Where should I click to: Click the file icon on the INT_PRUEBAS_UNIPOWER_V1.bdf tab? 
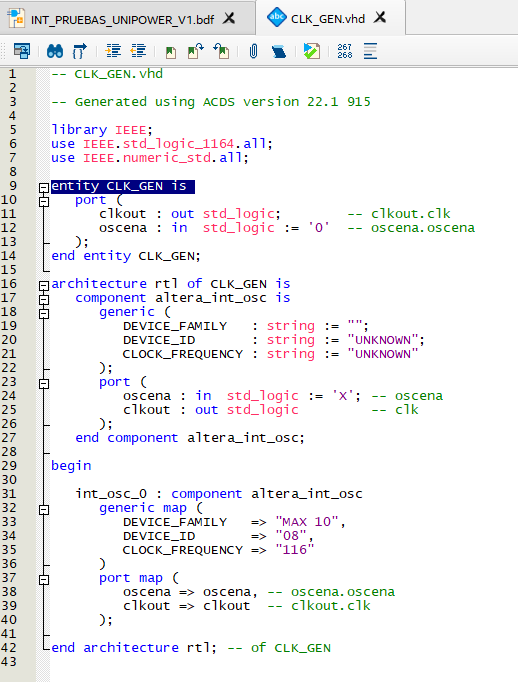pyautogui.click(x=16, y=18)
